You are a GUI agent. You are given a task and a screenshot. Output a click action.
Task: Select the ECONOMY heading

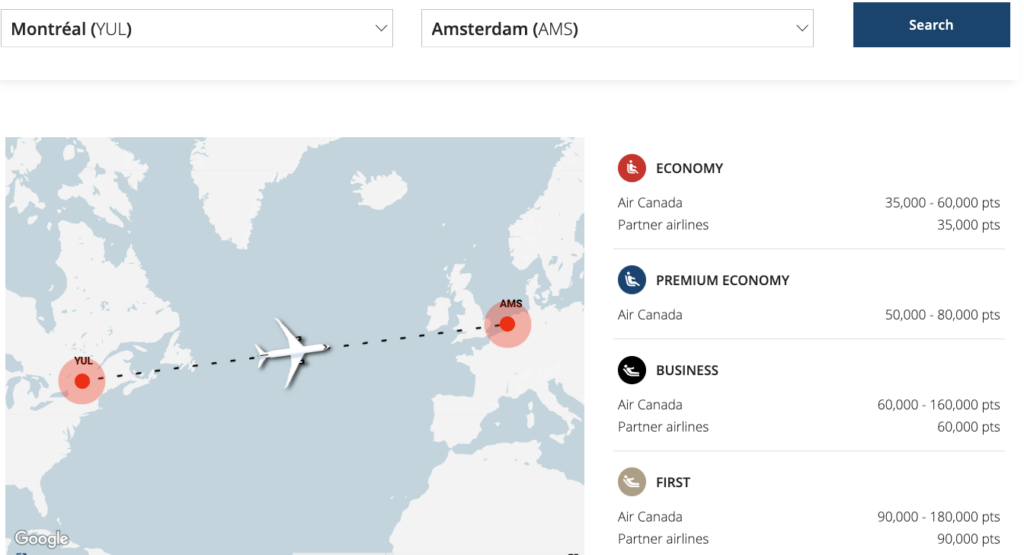[689, 168]
